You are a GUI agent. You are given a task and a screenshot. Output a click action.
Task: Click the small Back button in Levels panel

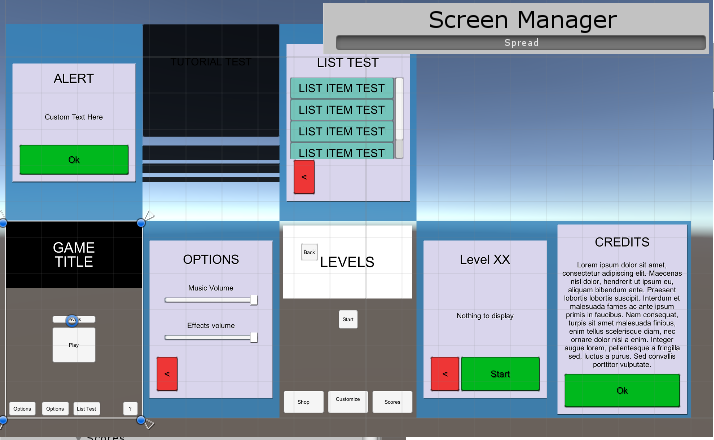tap(309, 252)
